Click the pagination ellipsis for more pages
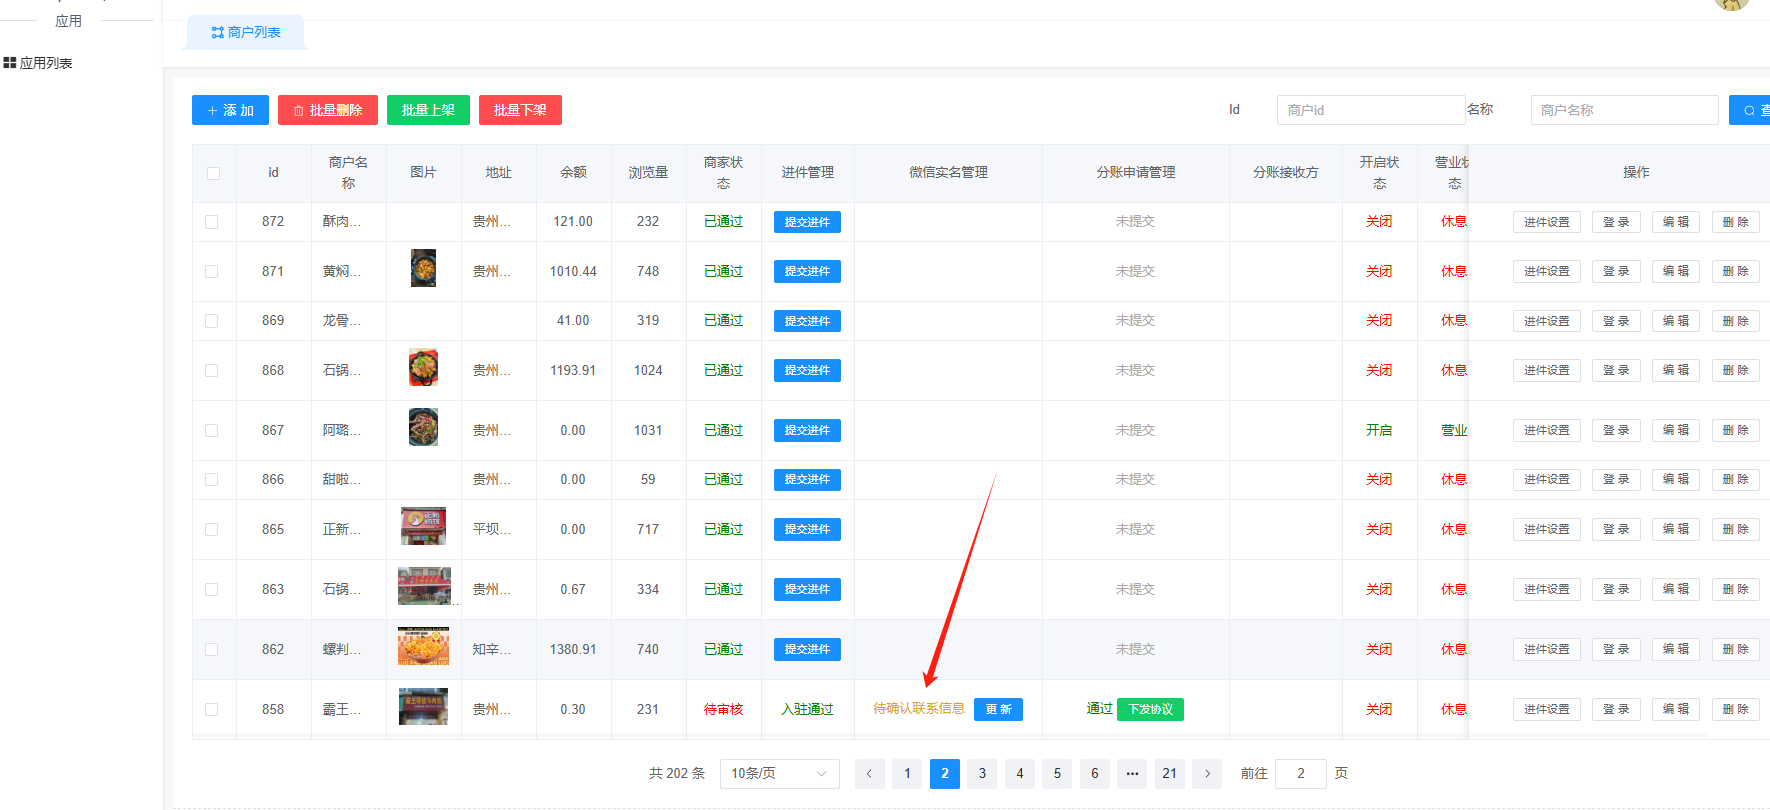The width and height of the screenshot is (1770, 810). pos(1132,773)
